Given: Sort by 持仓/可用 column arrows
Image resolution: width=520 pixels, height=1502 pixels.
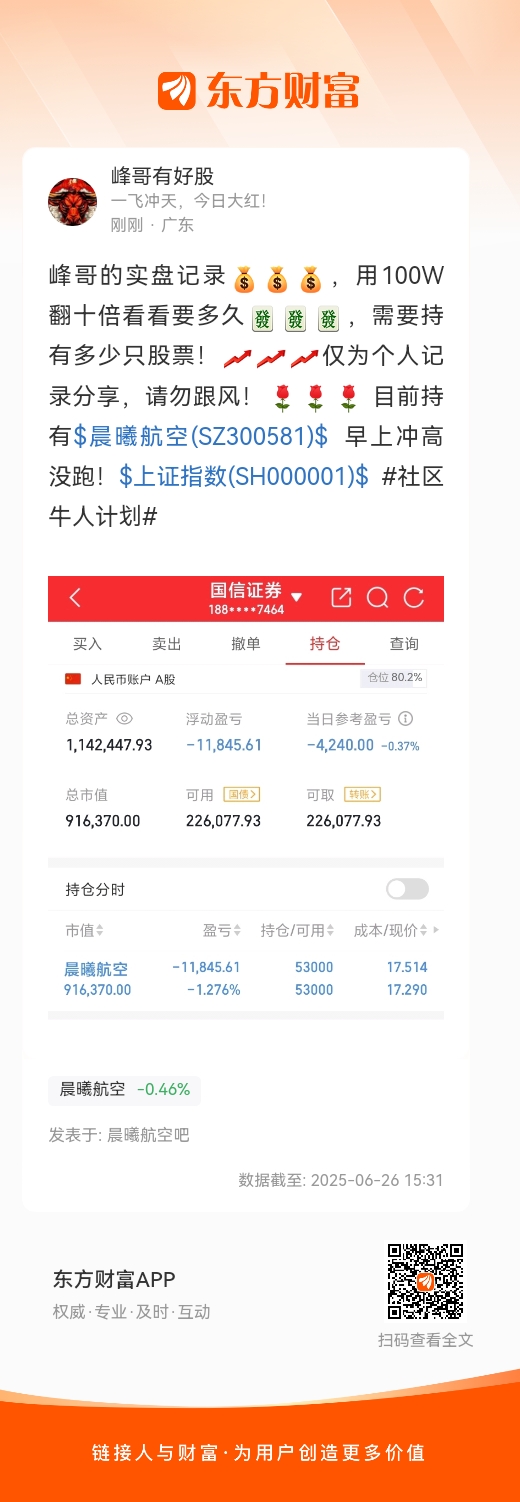Looking at the screenshot, I should point(331,931).
